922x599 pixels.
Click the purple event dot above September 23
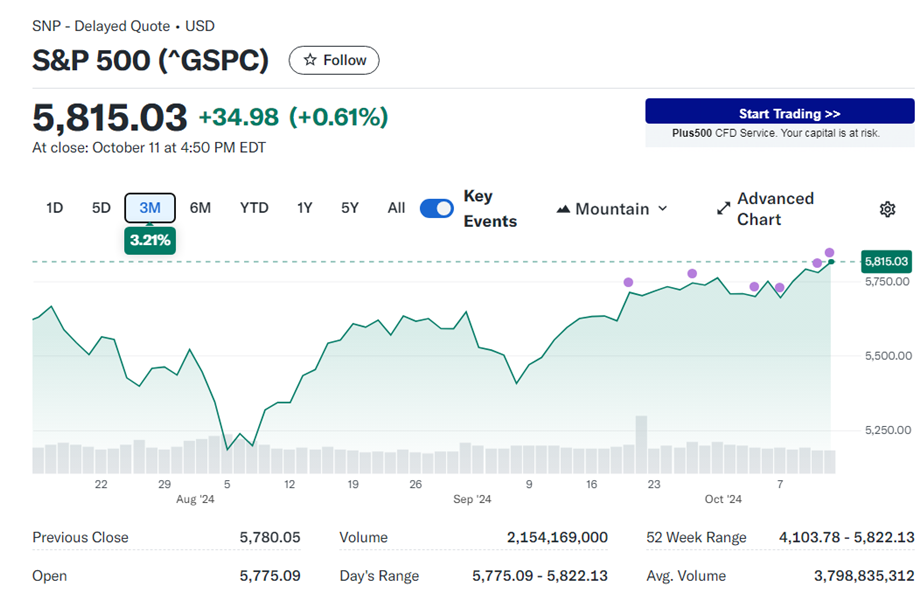point(628,283)
